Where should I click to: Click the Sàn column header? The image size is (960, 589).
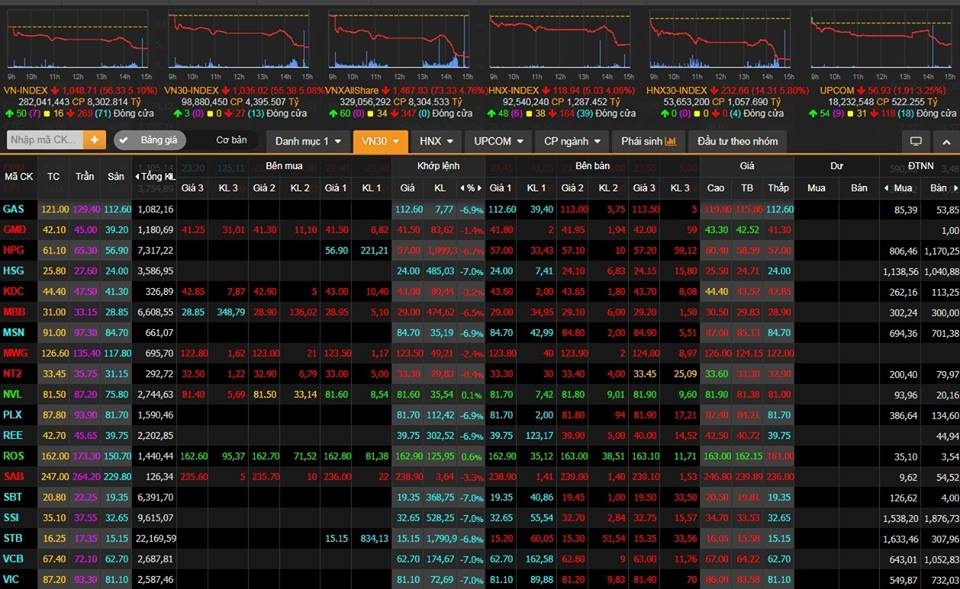point(116,176)
